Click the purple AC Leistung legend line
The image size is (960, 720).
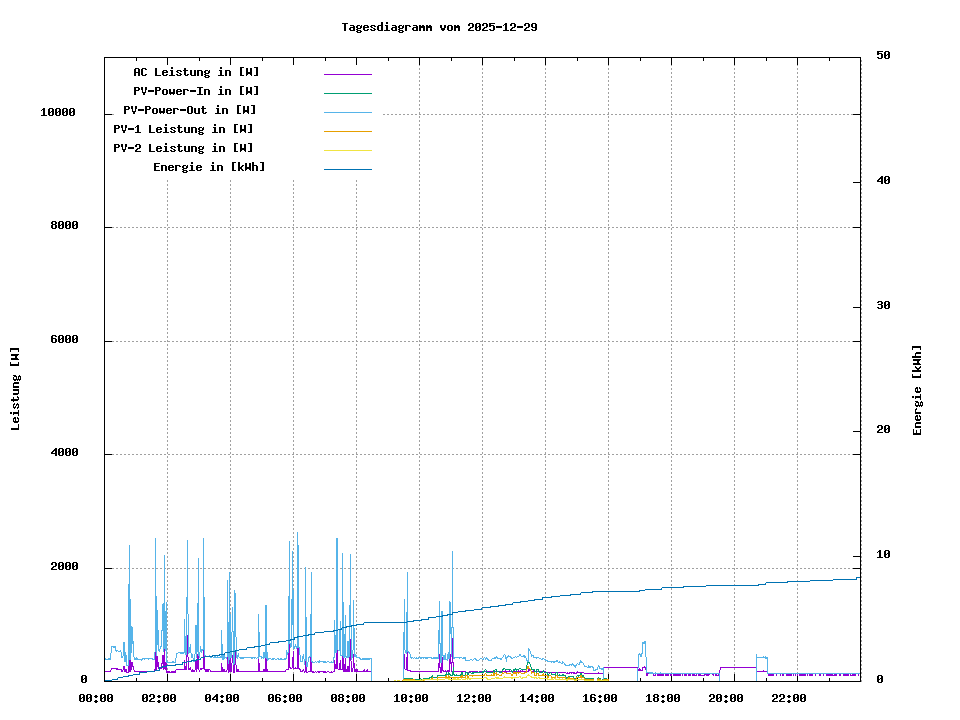347,74
